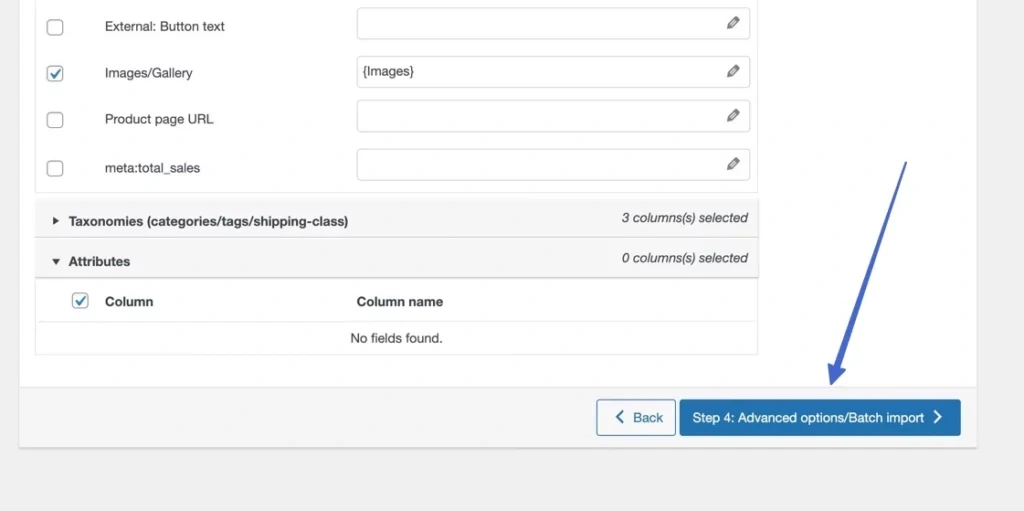This screenshot has height=511, width=1024.
Task: Uncheck the Images/Gallery checkbox
Action: click(55, 73)
